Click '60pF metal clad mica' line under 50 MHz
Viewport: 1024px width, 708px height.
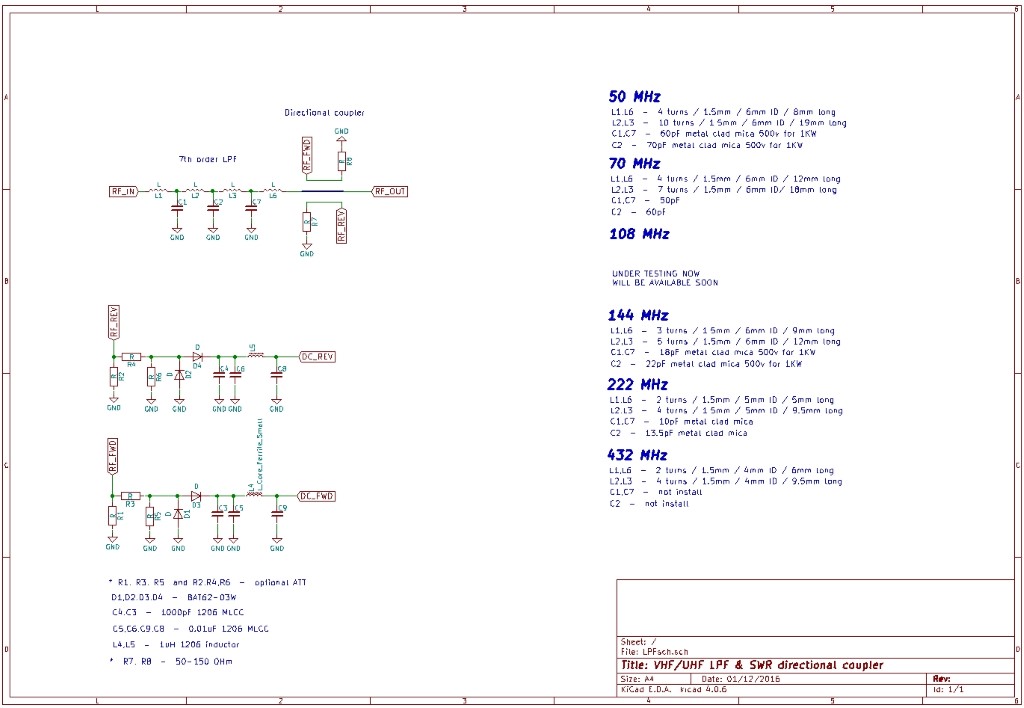[714, 134]
